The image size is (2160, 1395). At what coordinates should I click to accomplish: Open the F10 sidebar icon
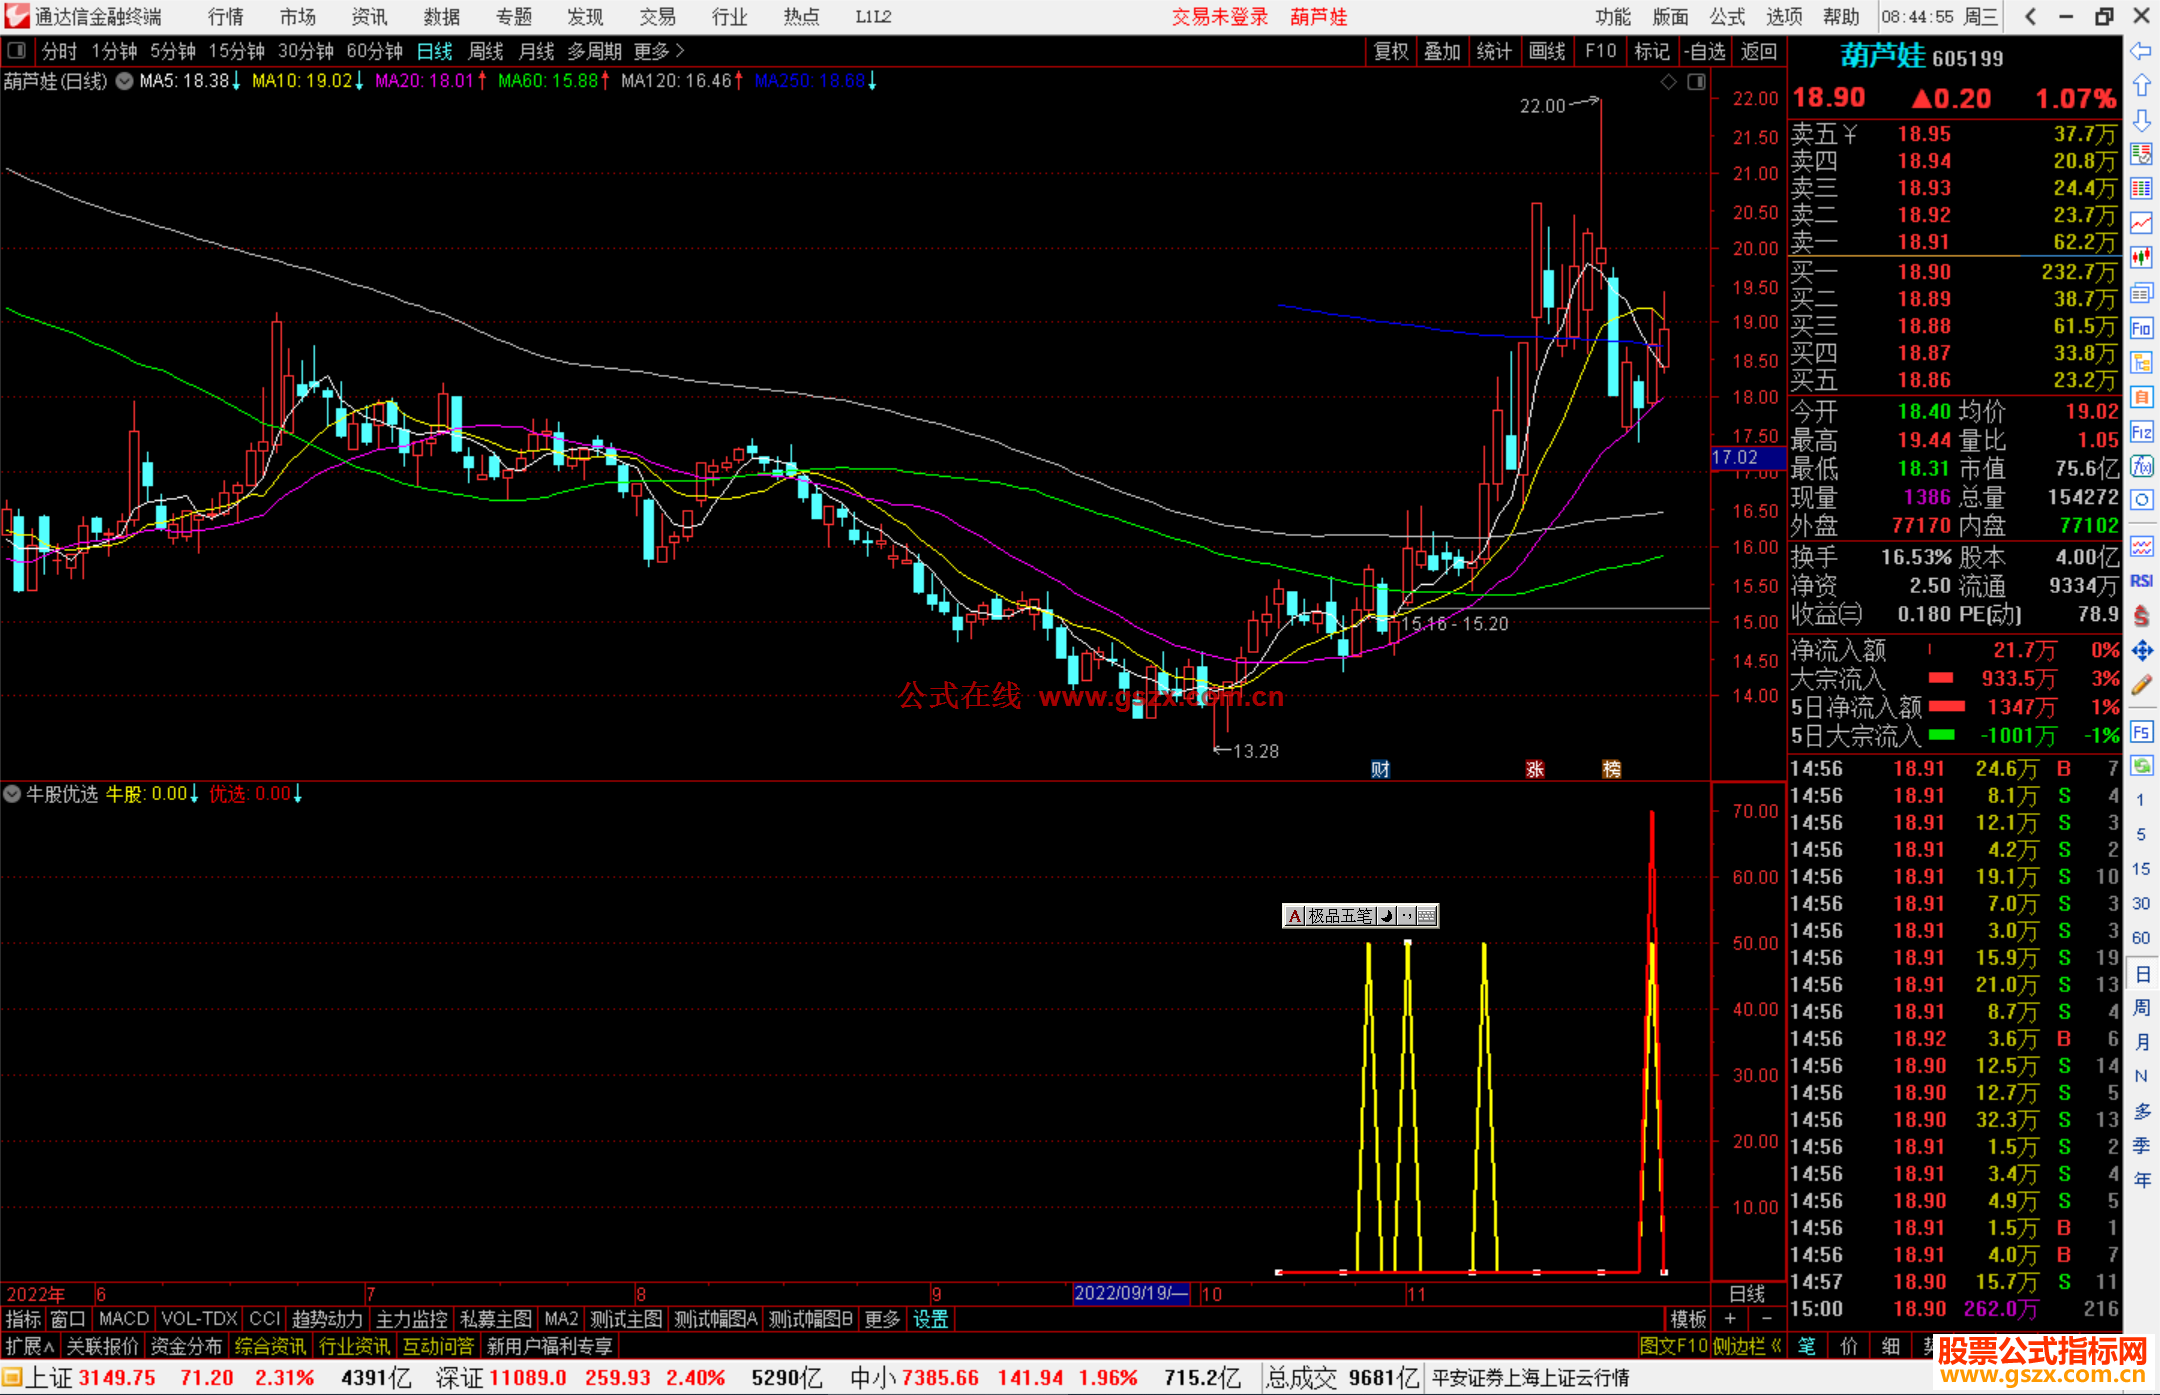point(2141,328)
